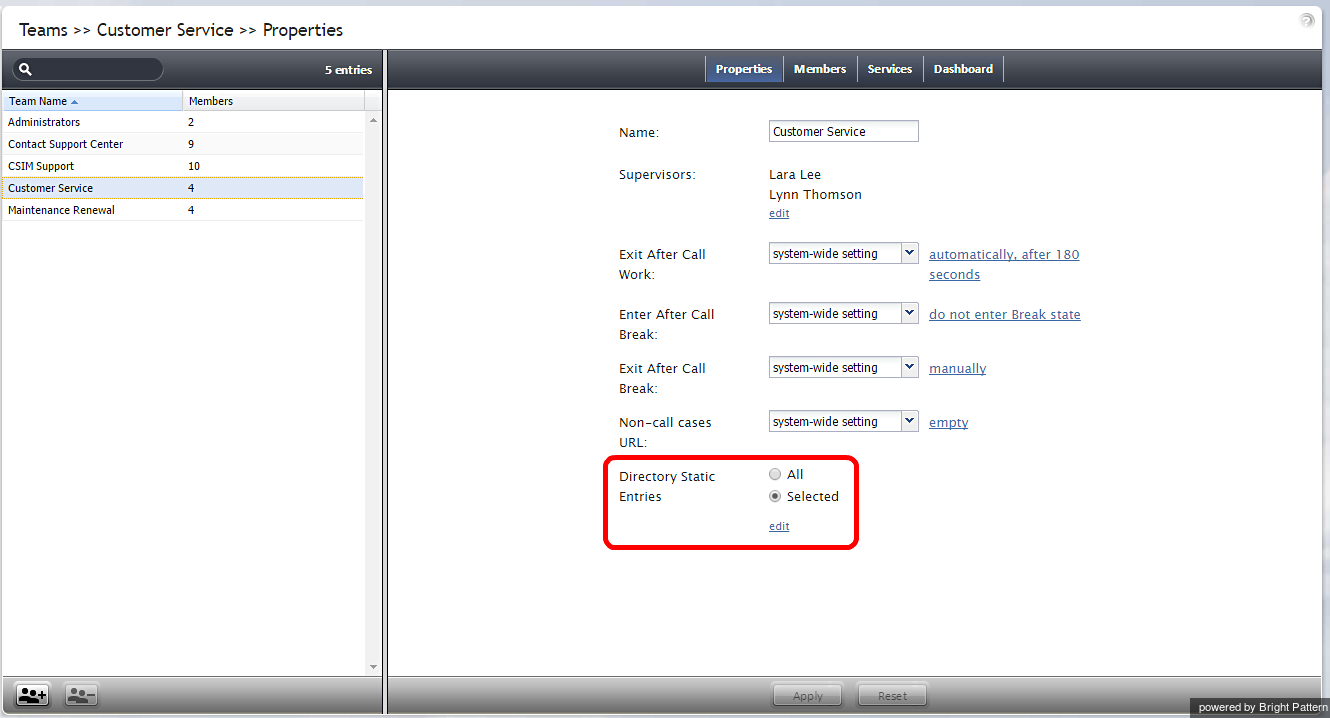Screen dimensions: 1330x718
Task: Click members count 10 for CSIM Support
Action: 194,166
